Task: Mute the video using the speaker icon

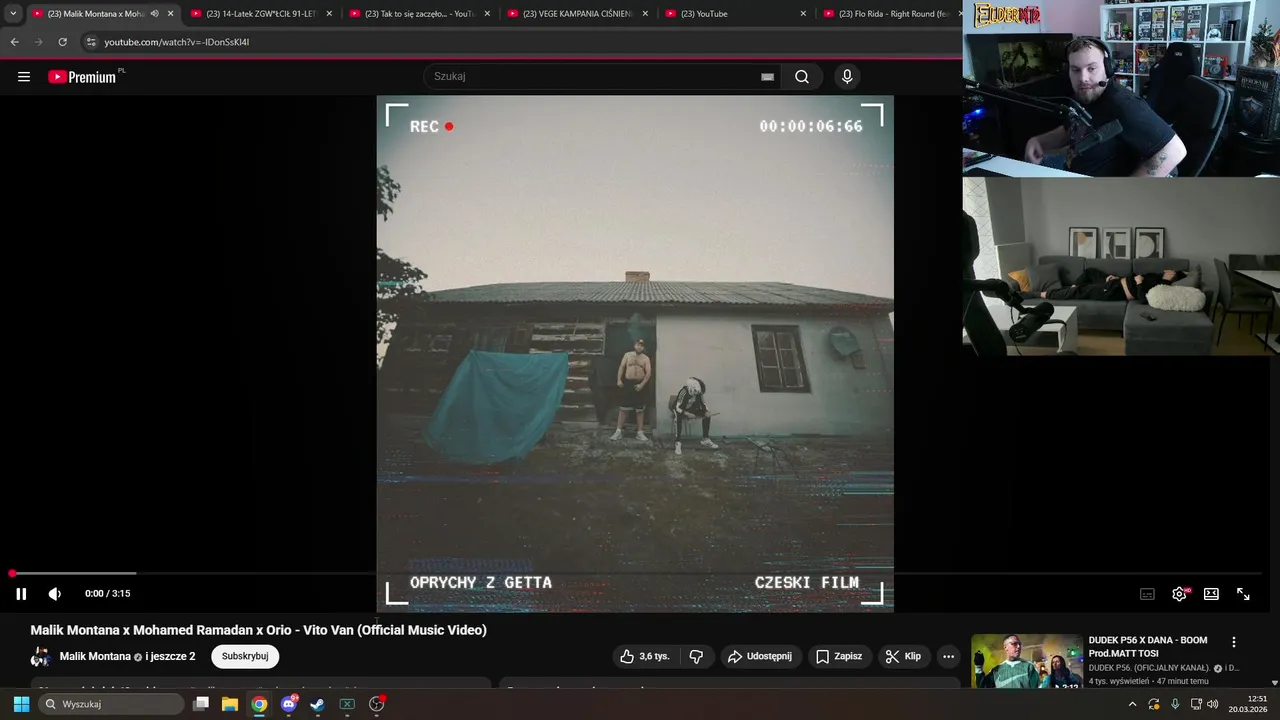Action: point(55,593)
